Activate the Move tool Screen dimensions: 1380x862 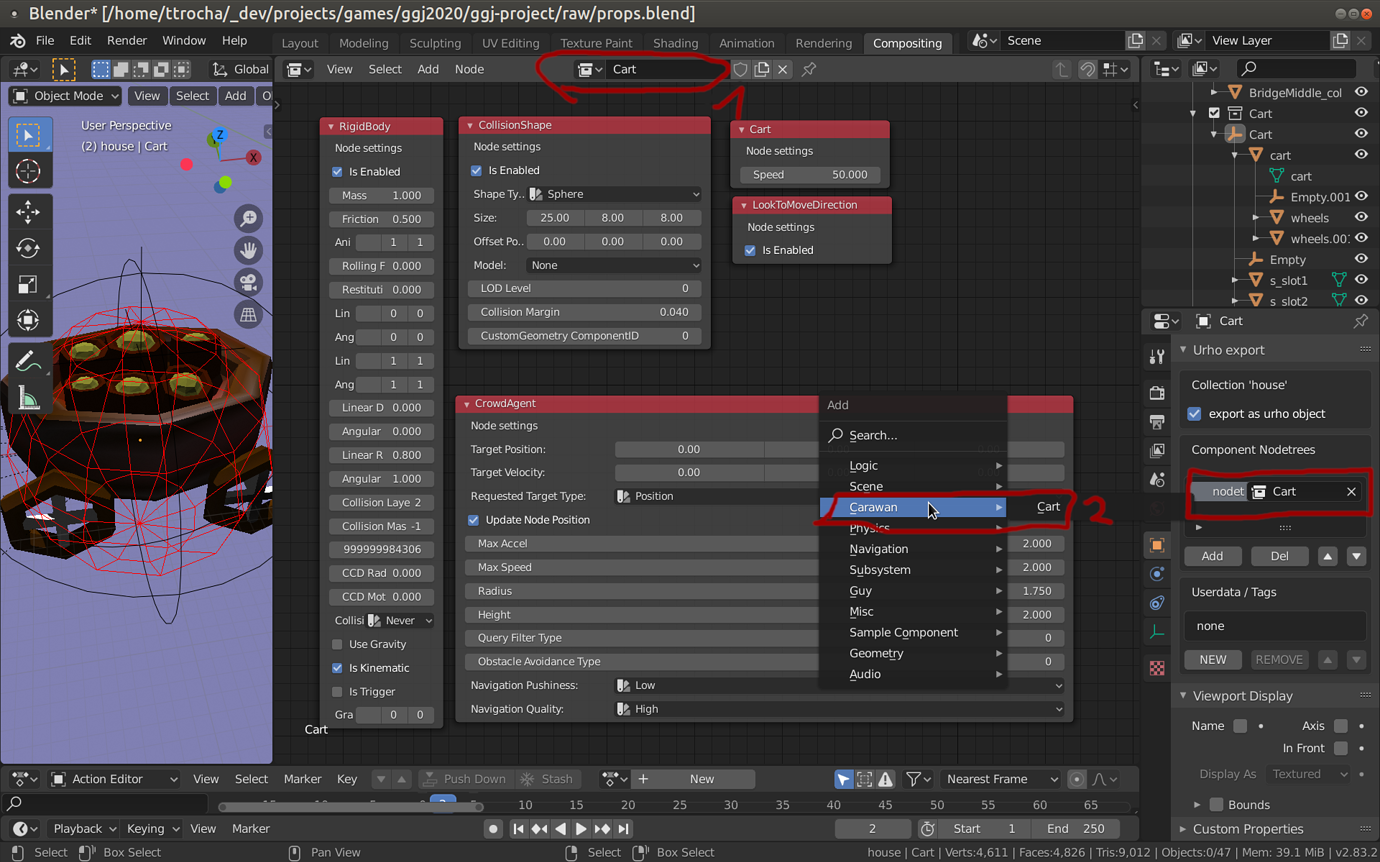click(x=28, y=212)
